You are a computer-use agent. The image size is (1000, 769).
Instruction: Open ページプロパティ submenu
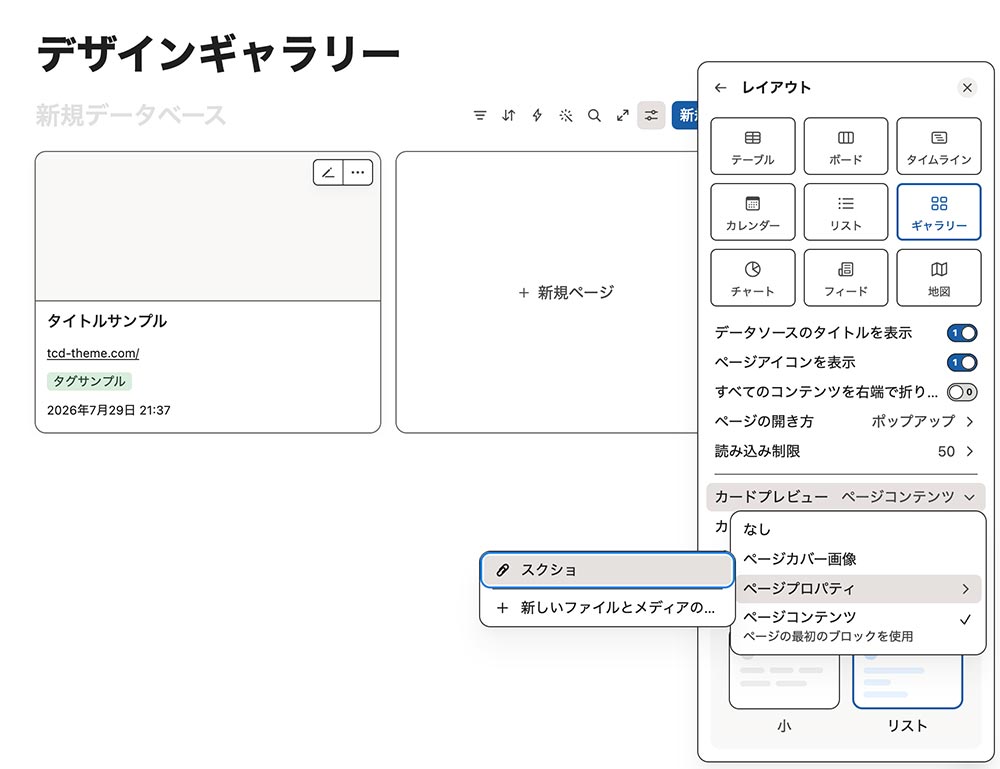[858, 589]
